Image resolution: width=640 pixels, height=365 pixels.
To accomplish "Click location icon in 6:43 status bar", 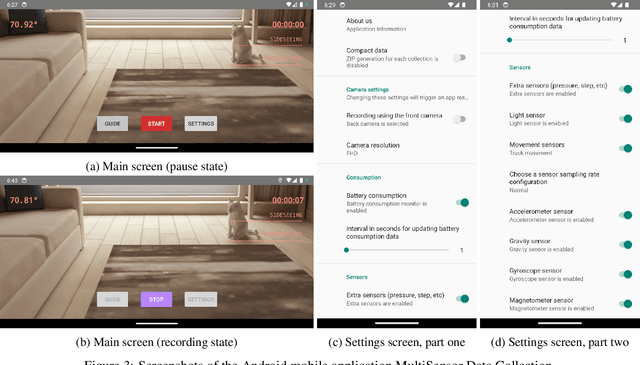I will point(280,180).
